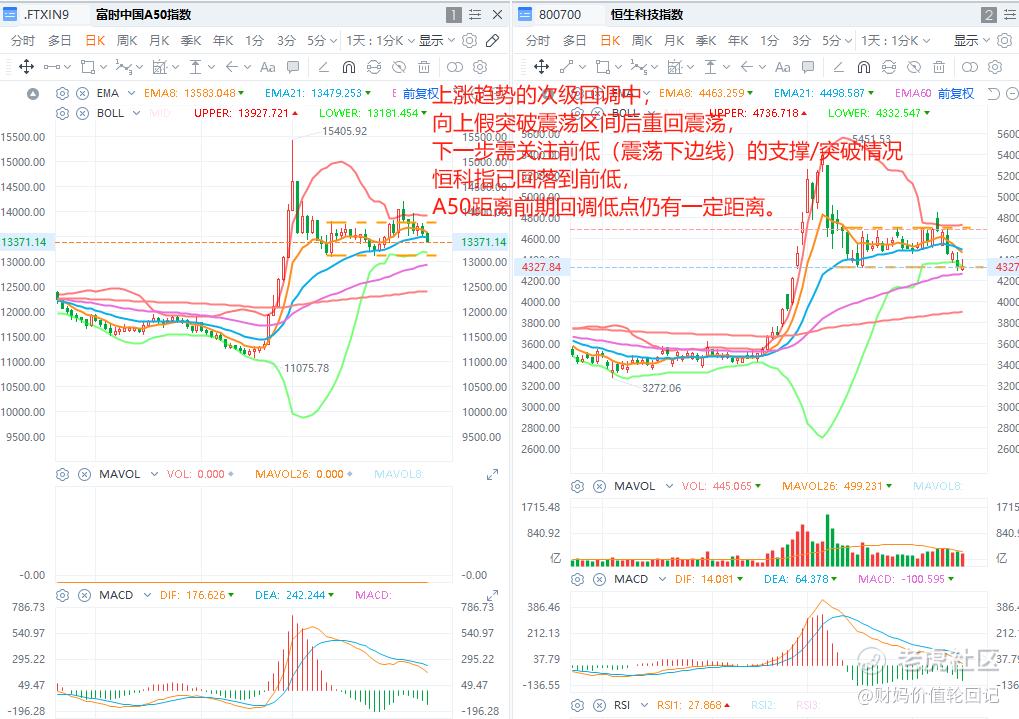Toggle linked-charts icon in A50 toolbar
Screen dimensions: 1019x719
[455, 66]
